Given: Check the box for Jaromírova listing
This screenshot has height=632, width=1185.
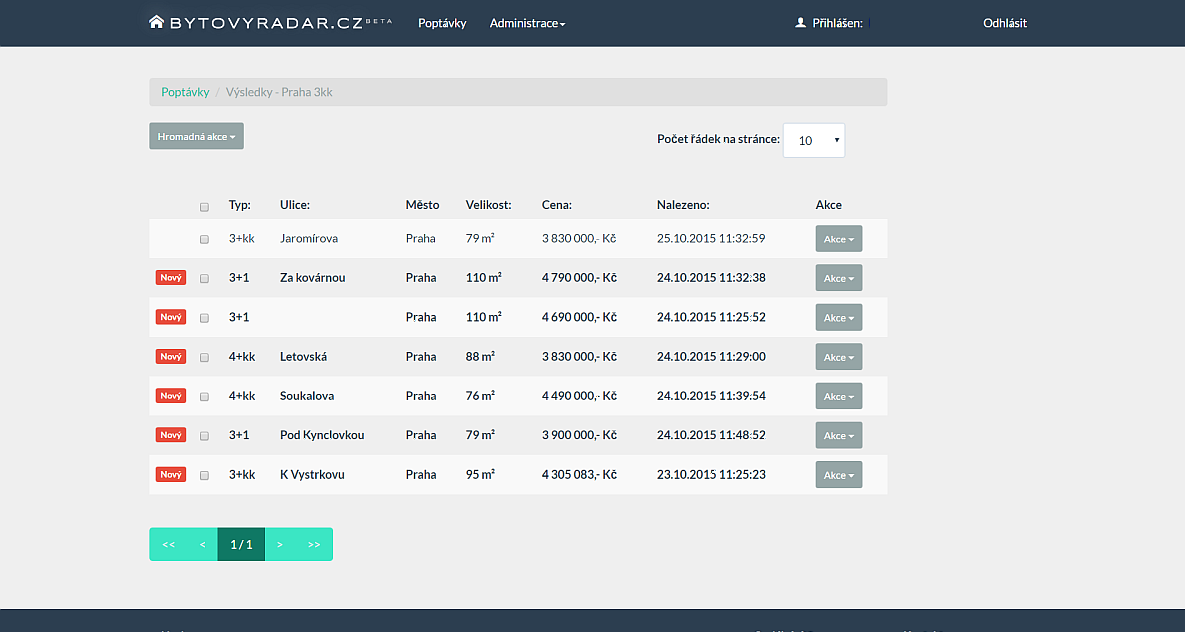Looking at the screenshot, I should (x=205, y=240).
